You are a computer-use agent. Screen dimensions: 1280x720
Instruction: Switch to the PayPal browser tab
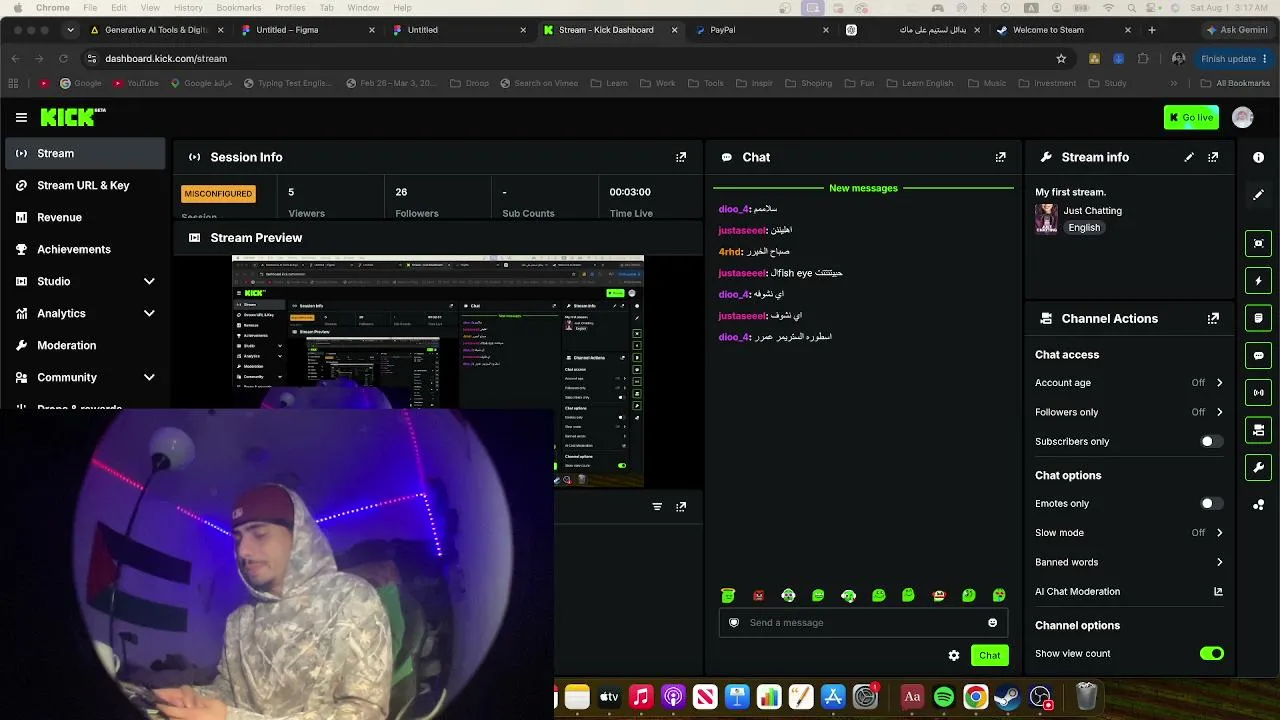click(760, 30)
